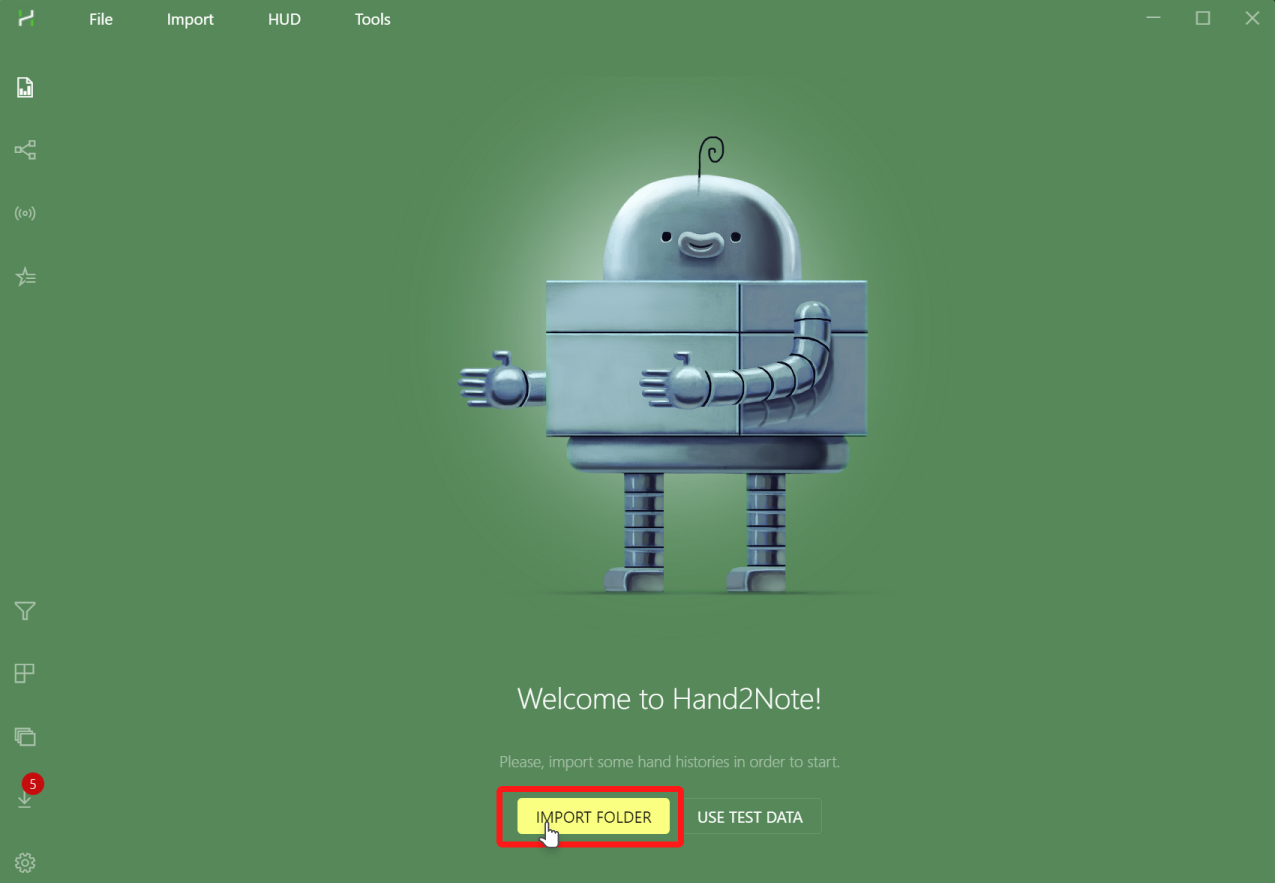Open the stacked windows sidebar icon
The height and width of the screenshot is (883, 1275).
[25, 737]
